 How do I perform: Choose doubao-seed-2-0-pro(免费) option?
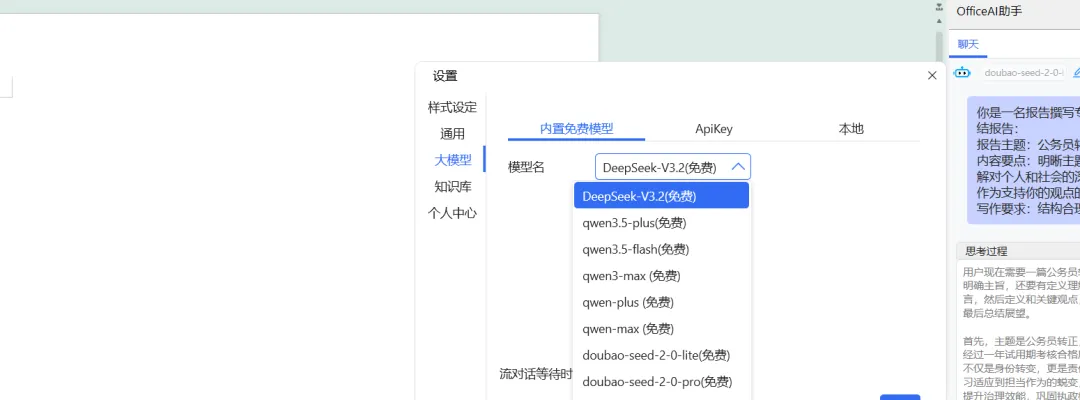click(661, 381)
